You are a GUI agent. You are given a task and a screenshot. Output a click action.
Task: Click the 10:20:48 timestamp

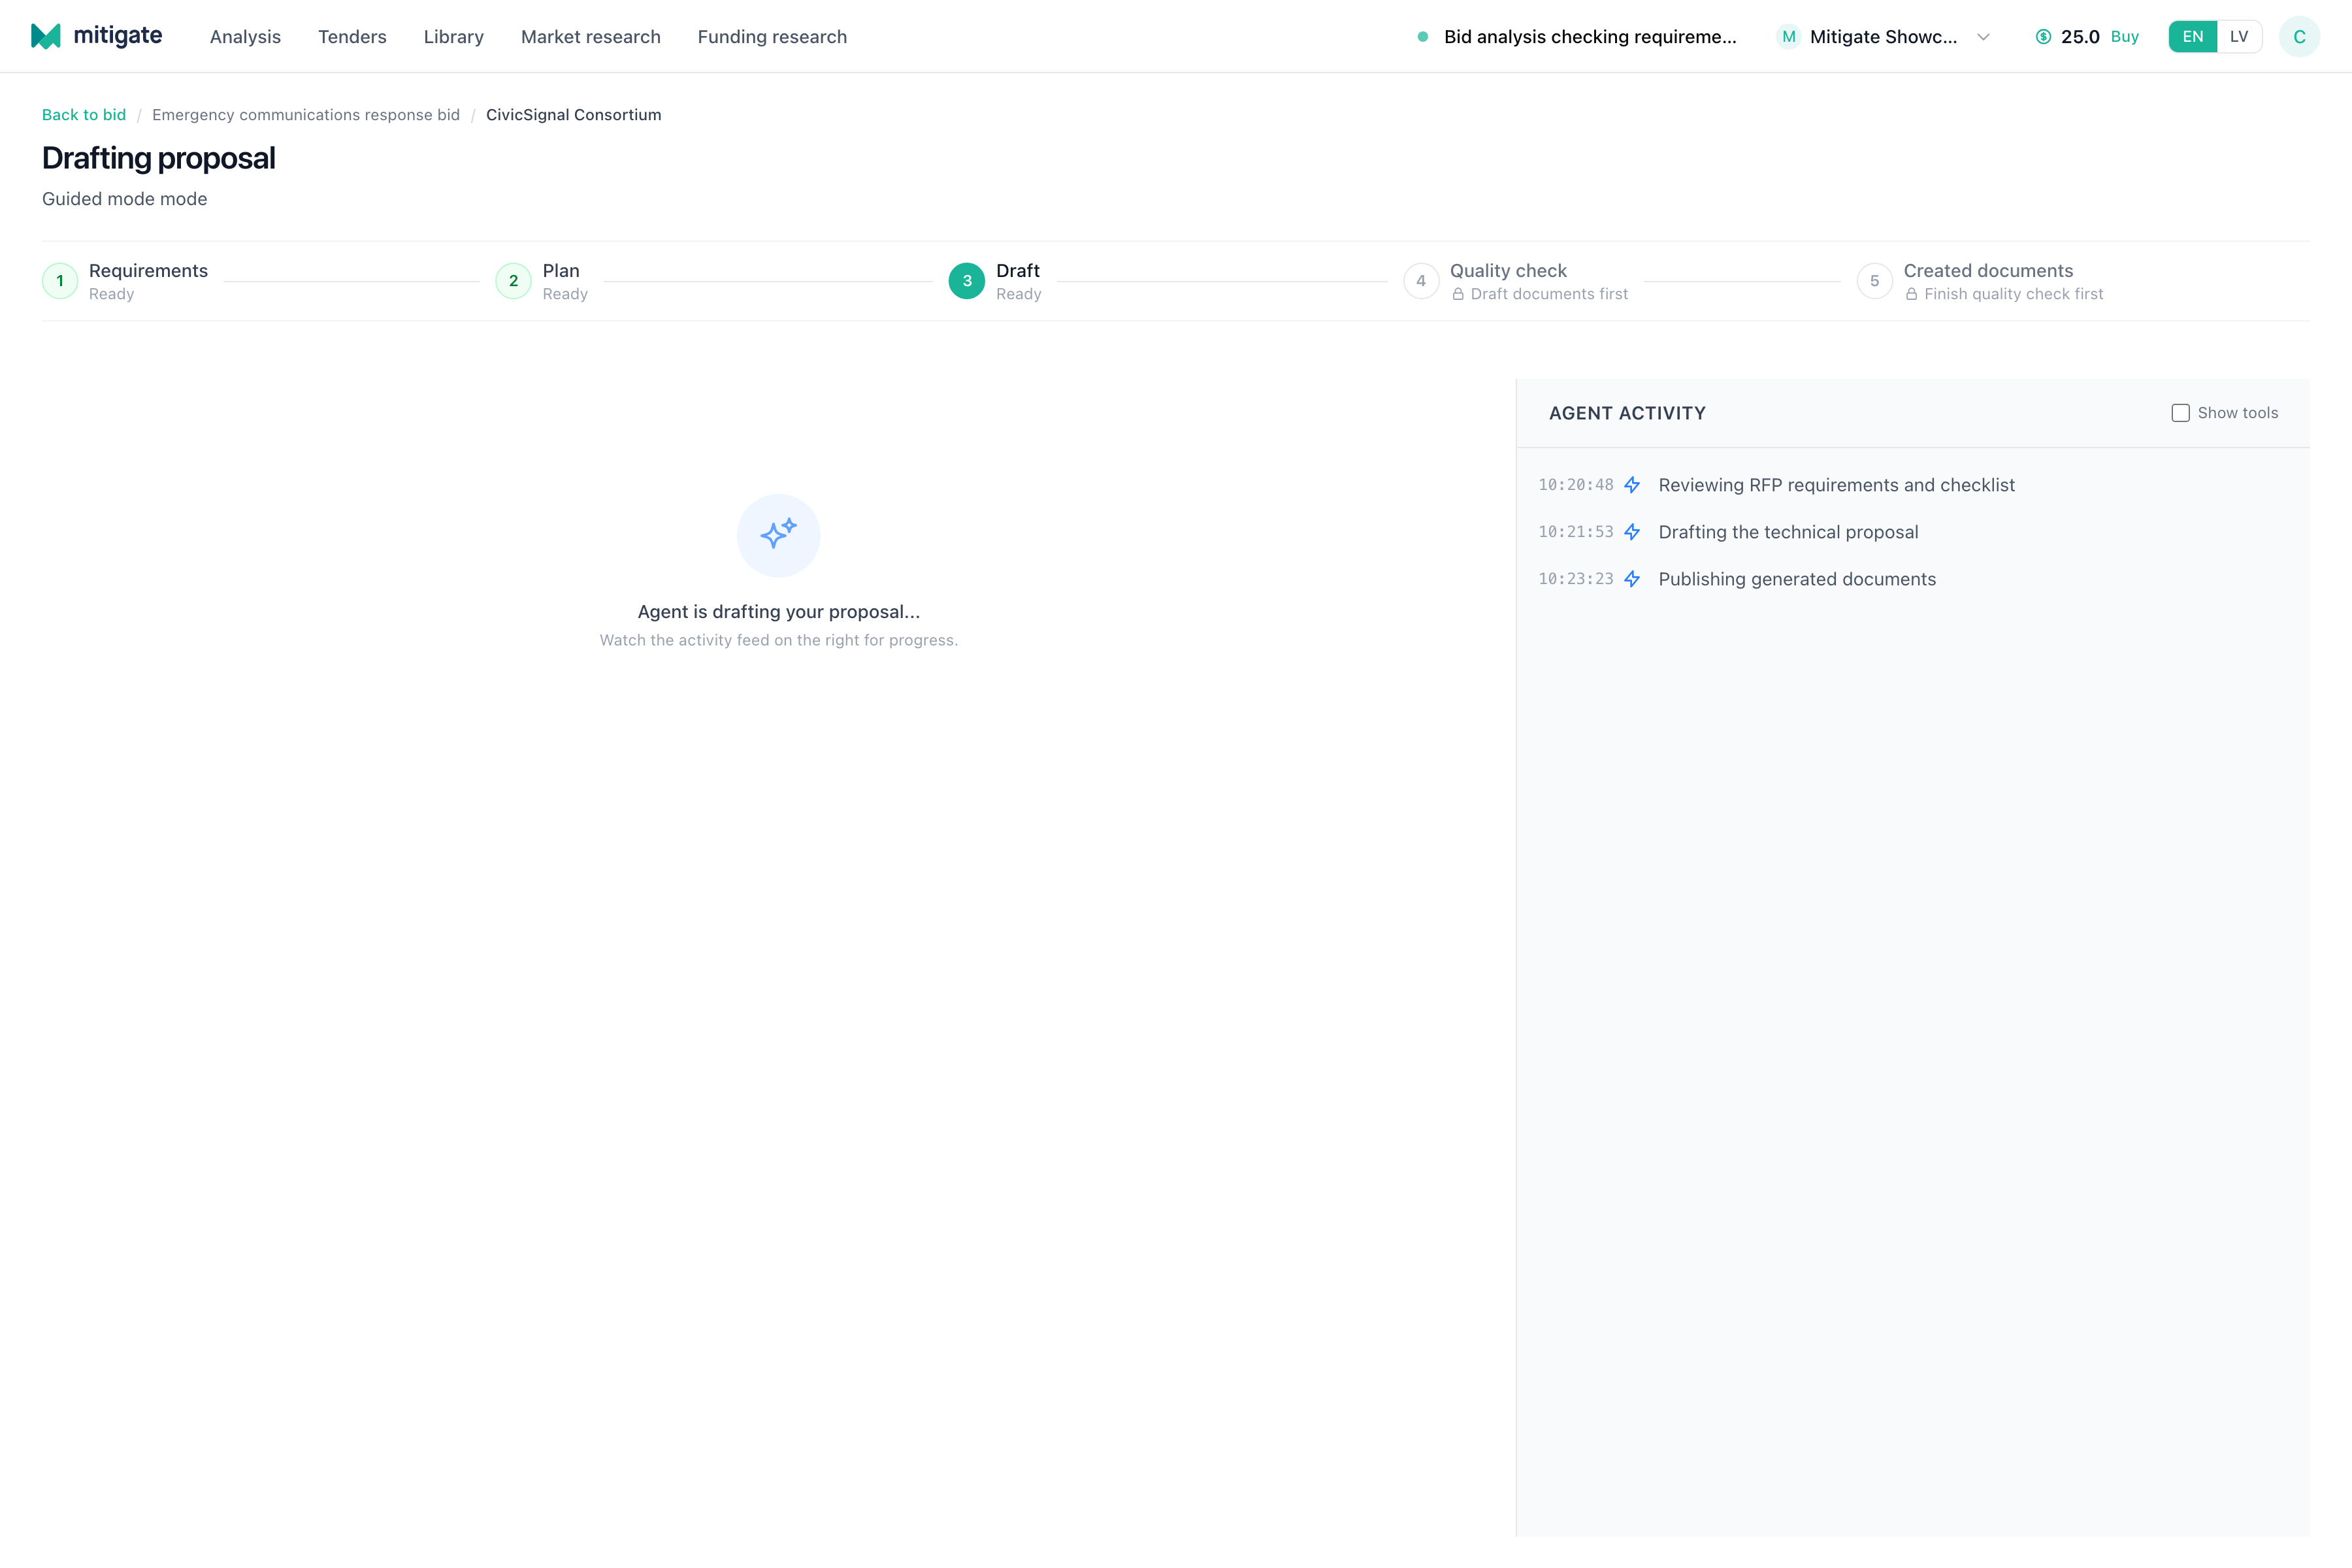click(1576, 485)
